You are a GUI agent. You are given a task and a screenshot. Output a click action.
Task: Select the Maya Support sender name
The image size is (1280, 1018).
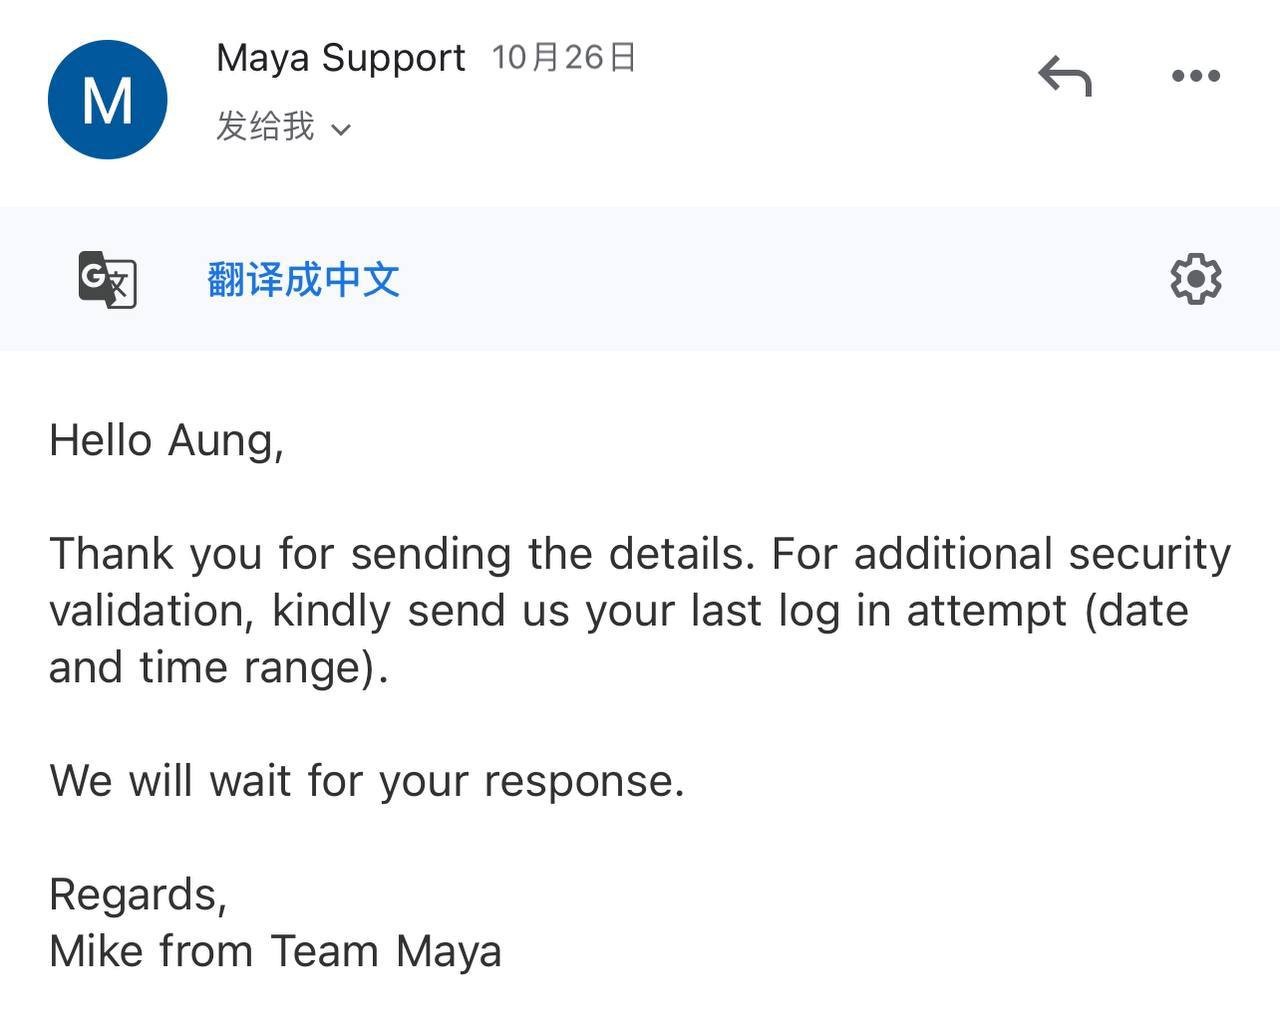341,58
